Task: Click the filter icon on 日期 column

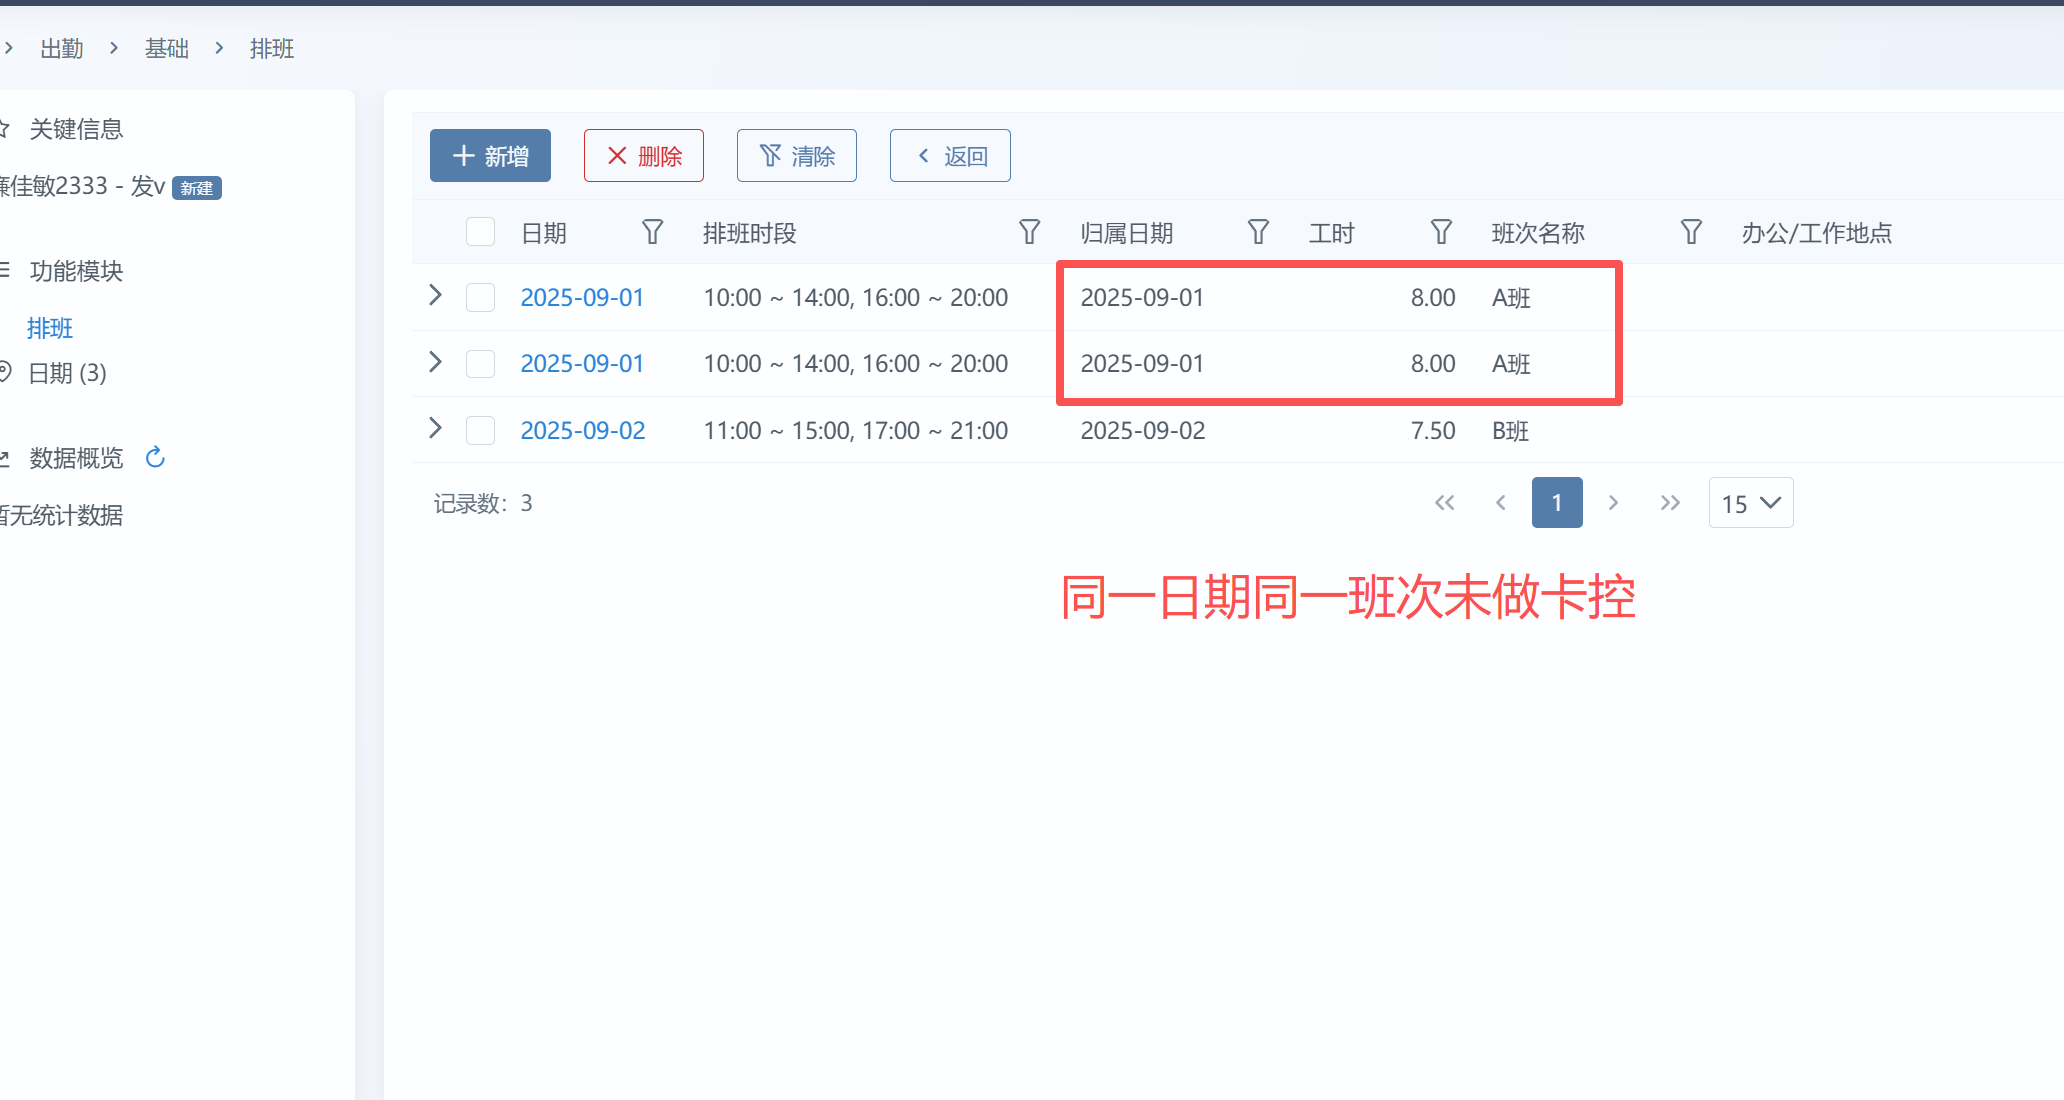Action: [x=652, y=233]
